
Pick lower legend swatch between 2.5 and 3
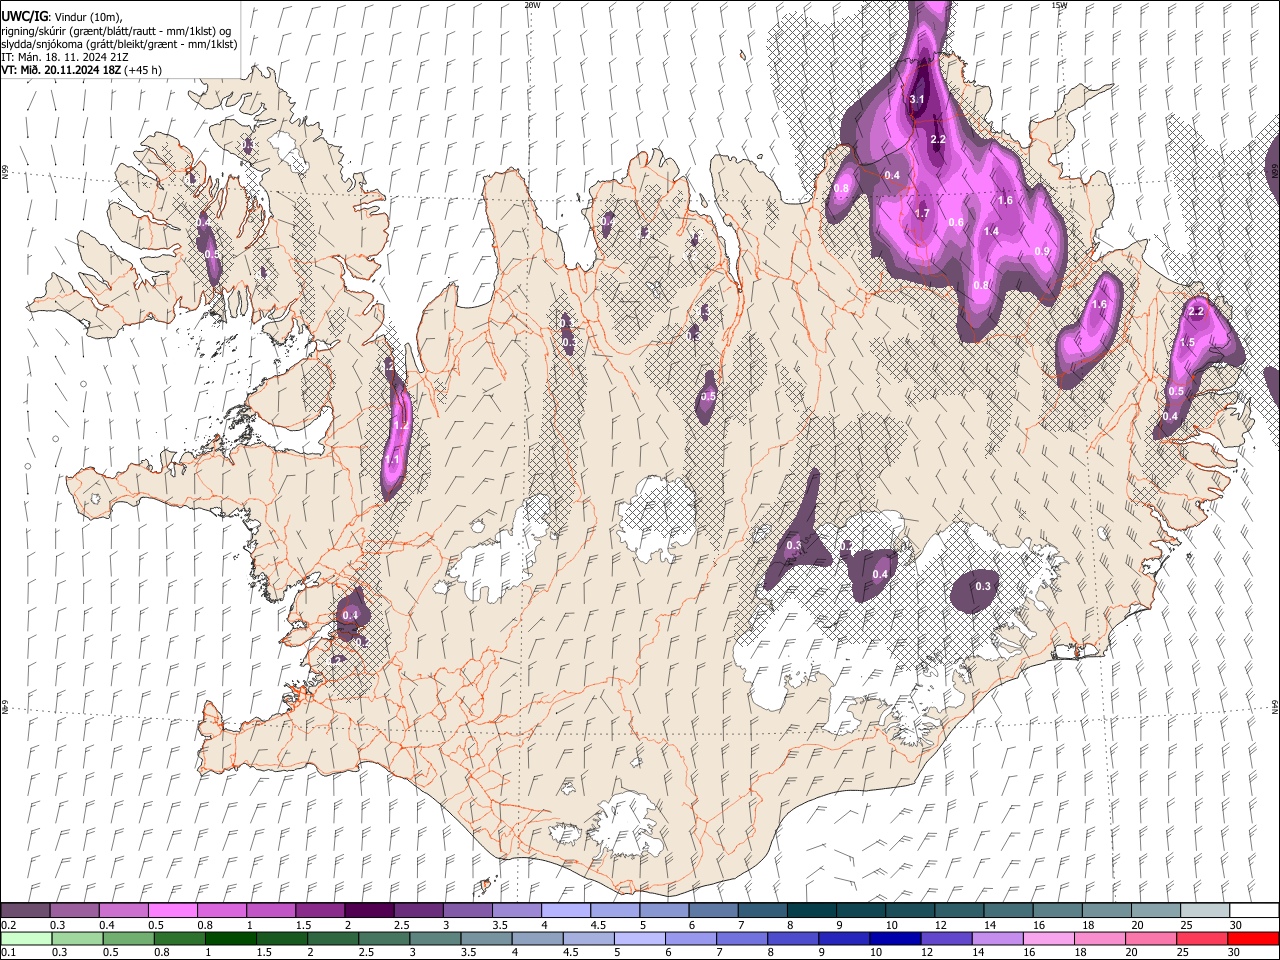385,938
